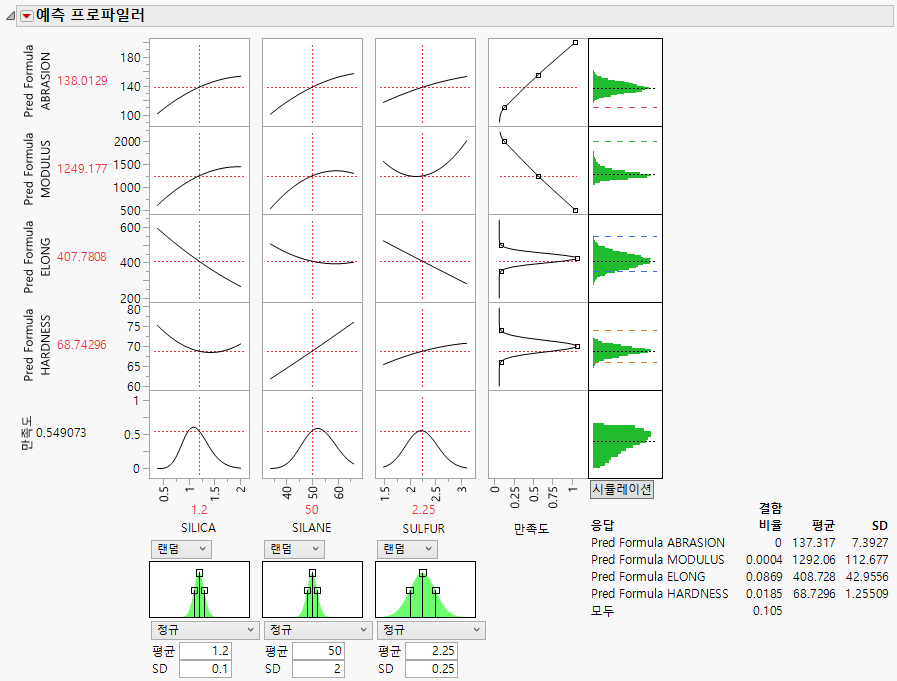
Task: Click the red SILICA current value 1.2
Action: pos(197,510)
